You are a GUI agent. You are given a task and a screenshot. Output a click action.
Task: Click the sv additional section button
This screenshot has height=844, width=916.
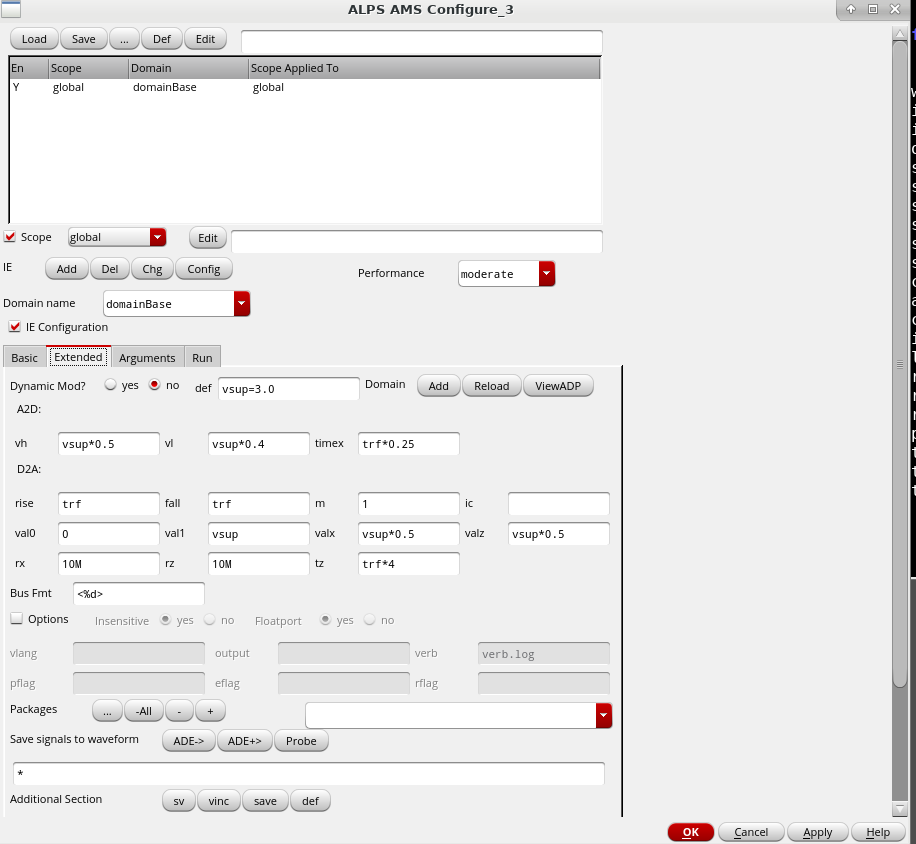(x=179, y=801)
